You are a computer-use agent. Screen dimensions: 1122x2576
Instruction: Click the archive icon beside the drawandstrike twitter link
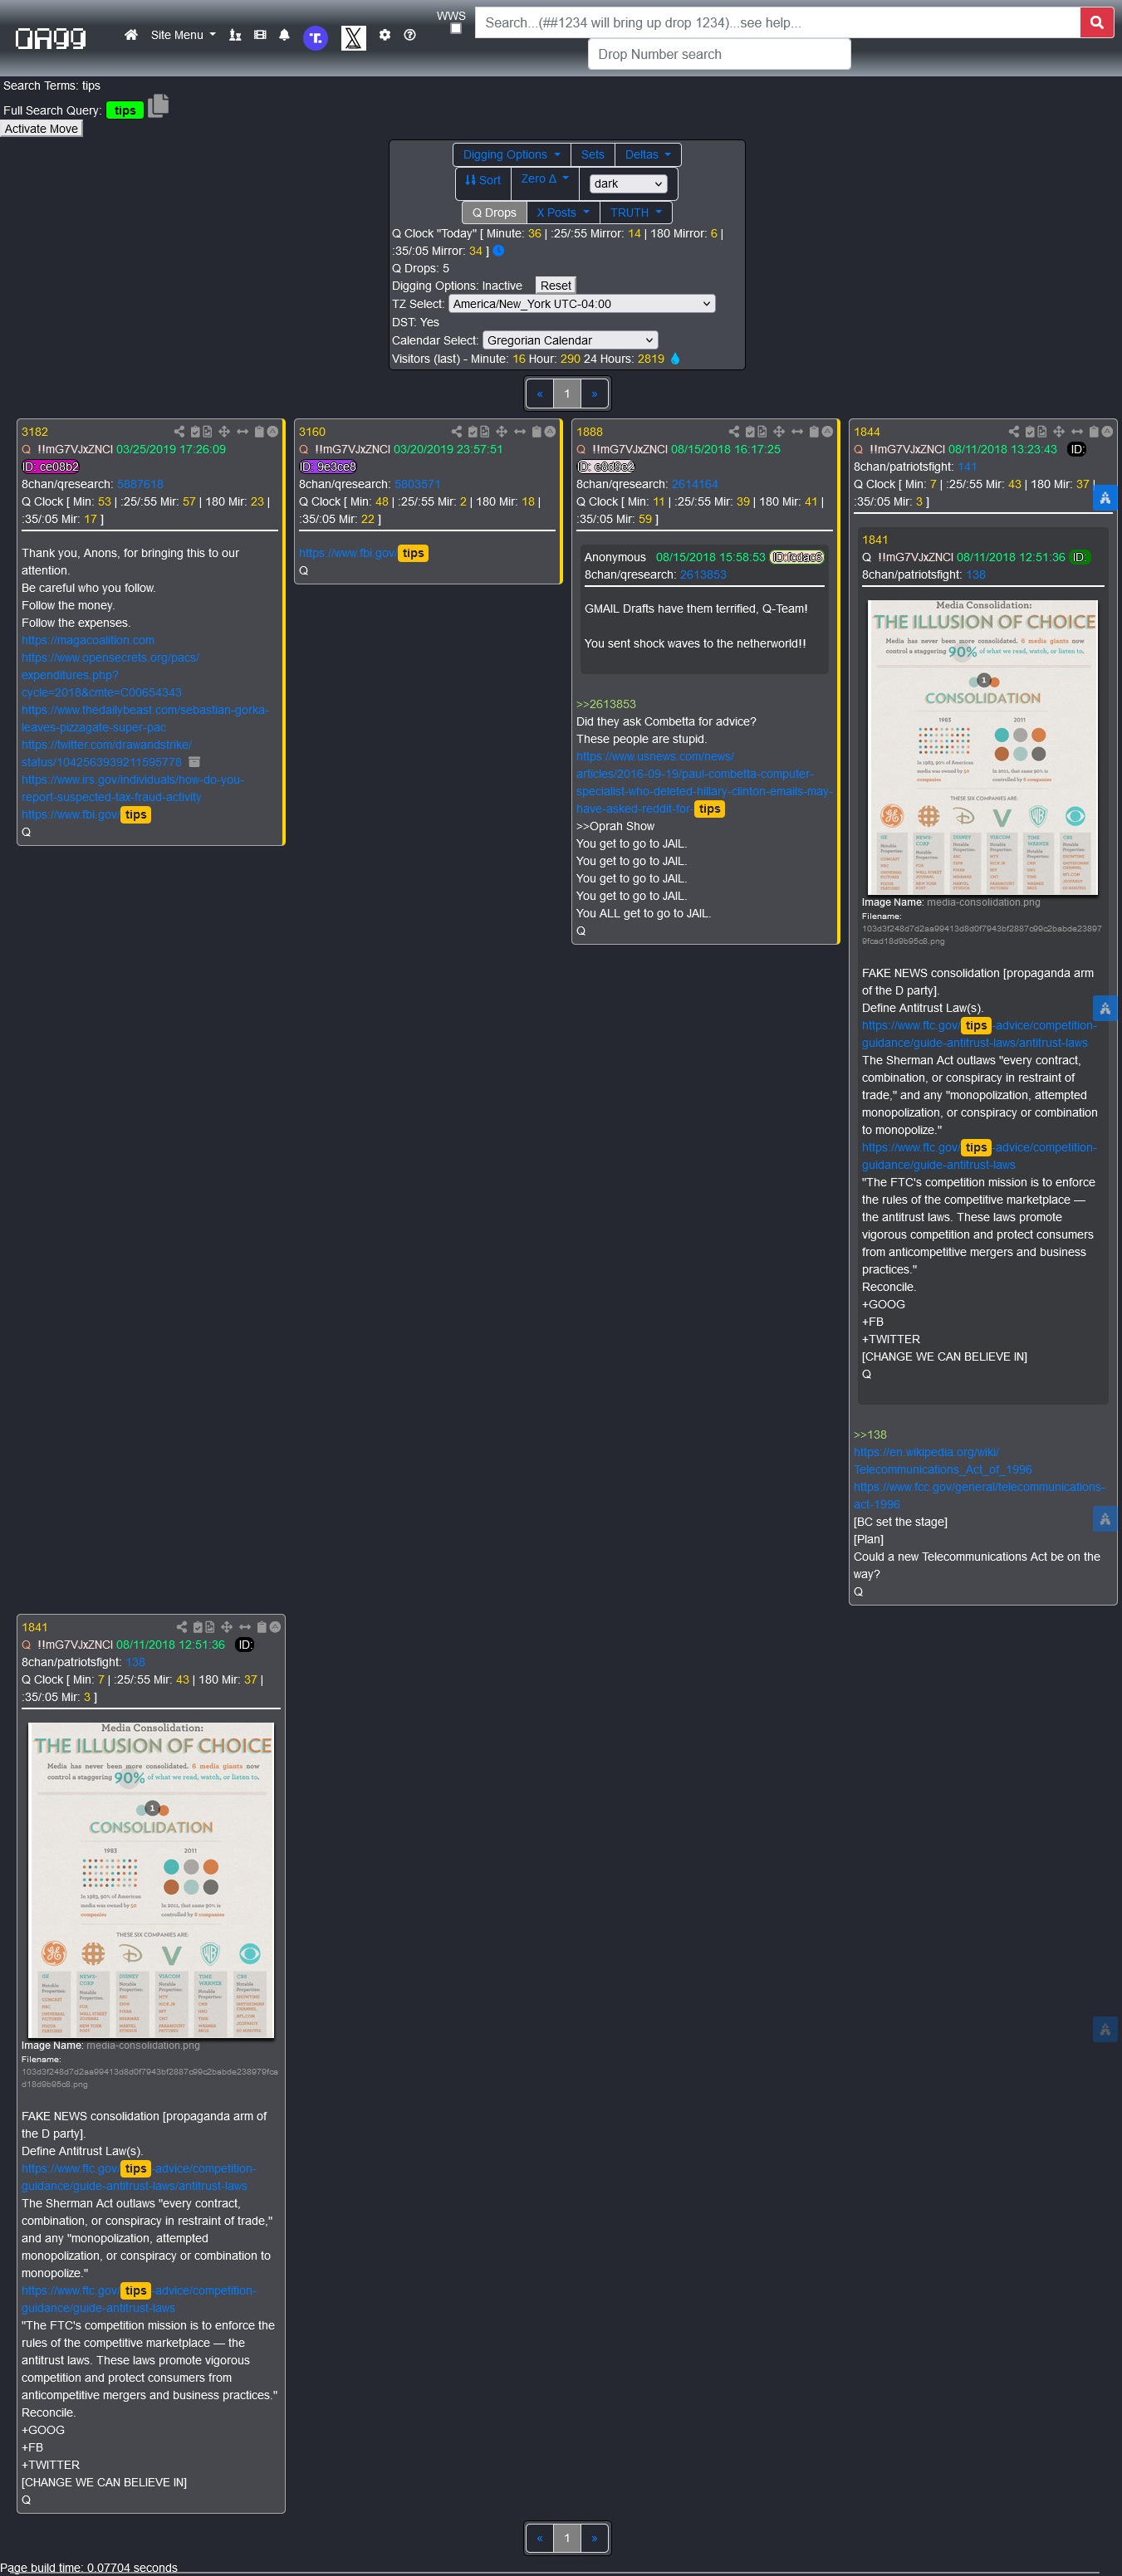click(194, 762)
